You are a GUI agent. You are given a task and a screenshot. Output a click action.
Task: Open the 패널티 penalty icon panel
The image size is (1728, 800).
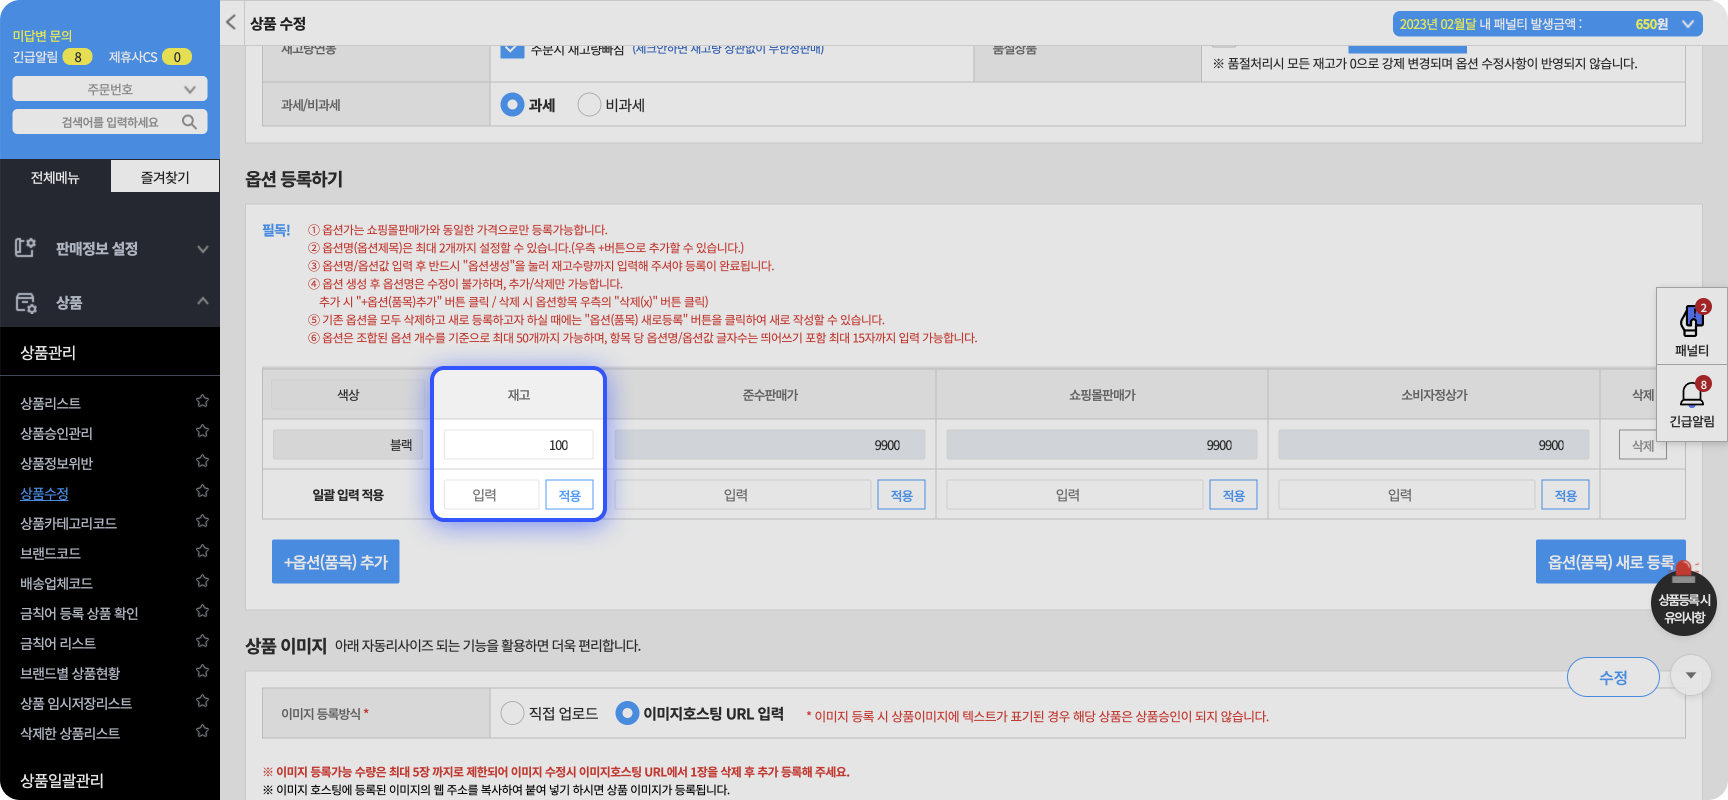[x=1691, y=326]
